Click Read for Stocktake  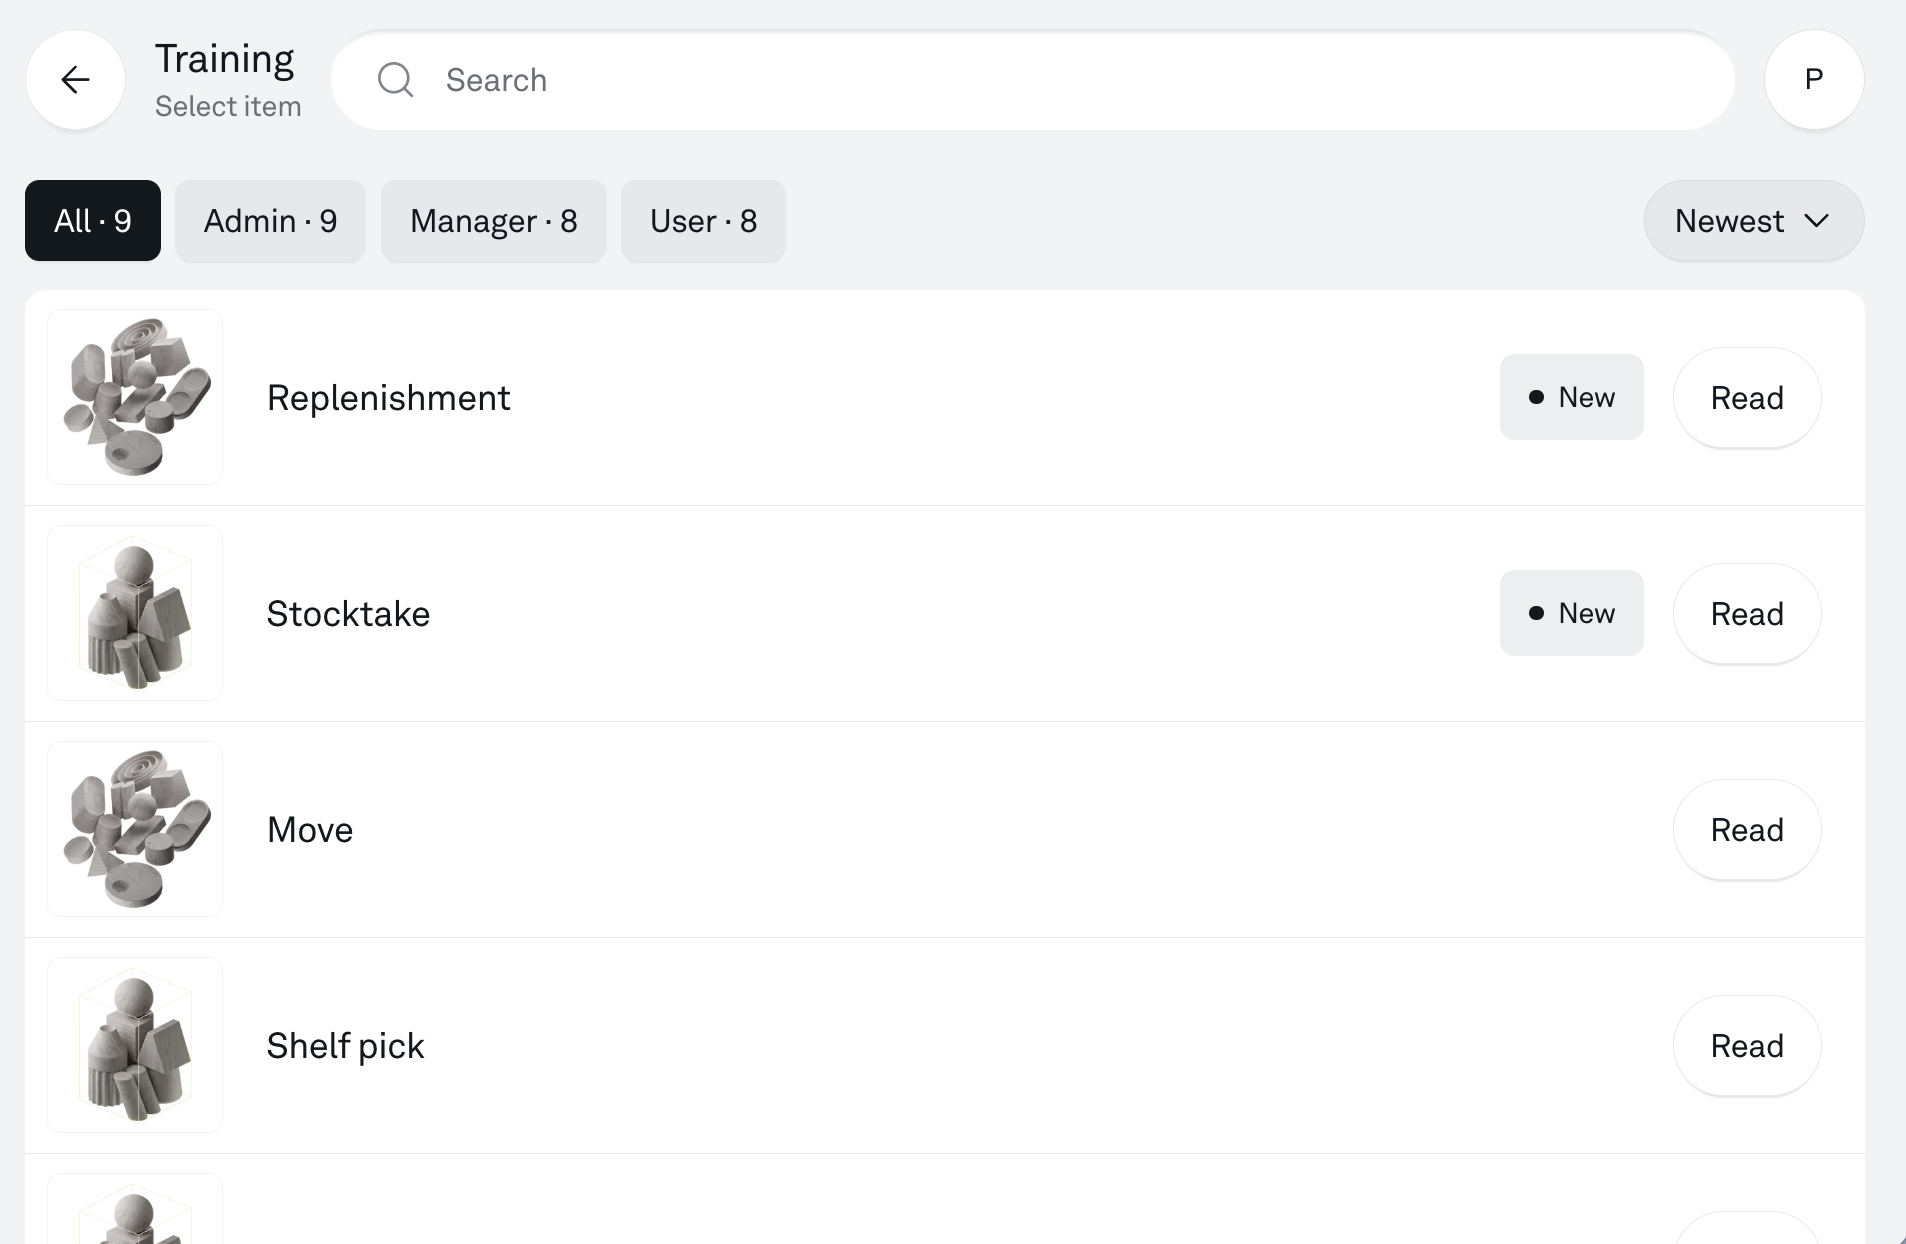click(1747, 614)
